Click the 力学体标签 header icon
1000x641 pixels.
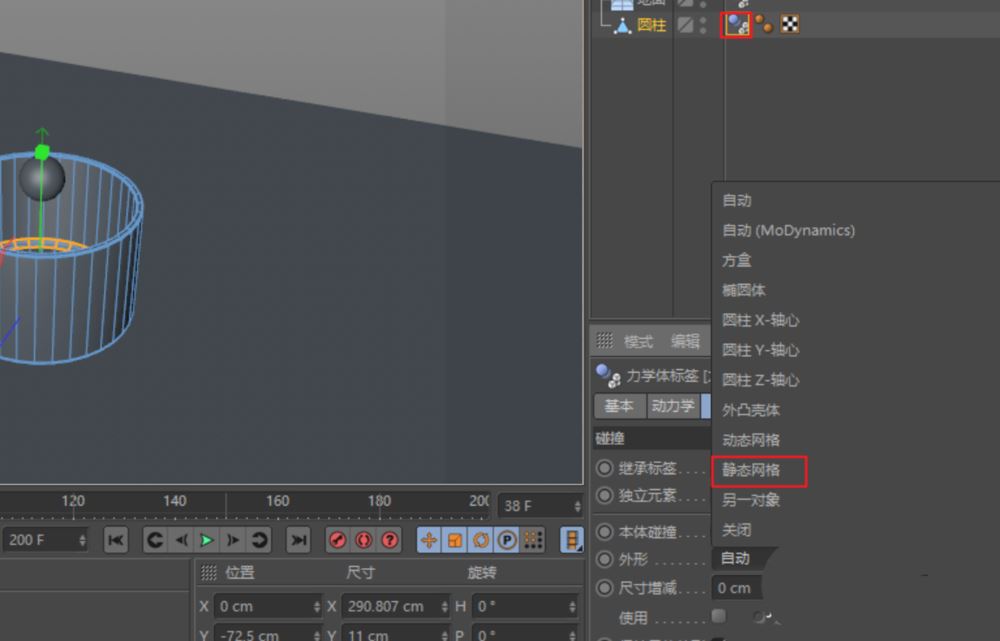tap(608, 376)
